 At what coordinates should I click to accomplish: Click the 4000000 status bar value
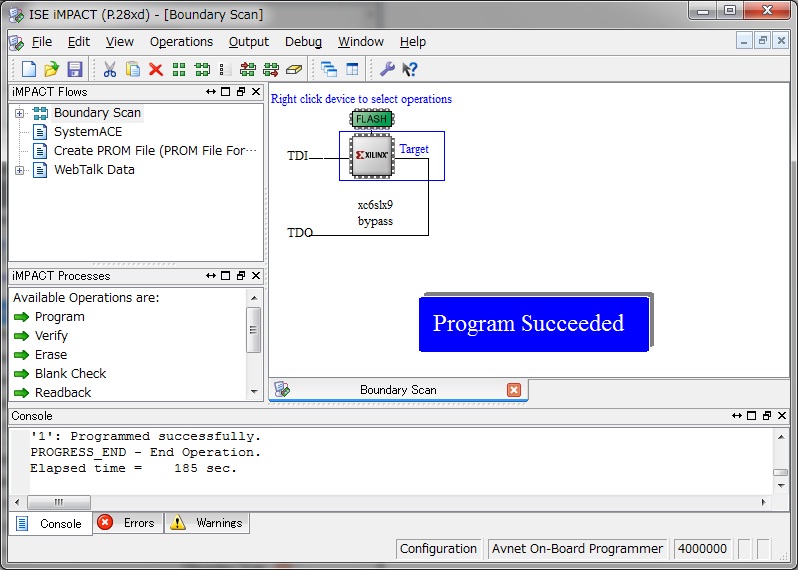click(x=702, y=549)
